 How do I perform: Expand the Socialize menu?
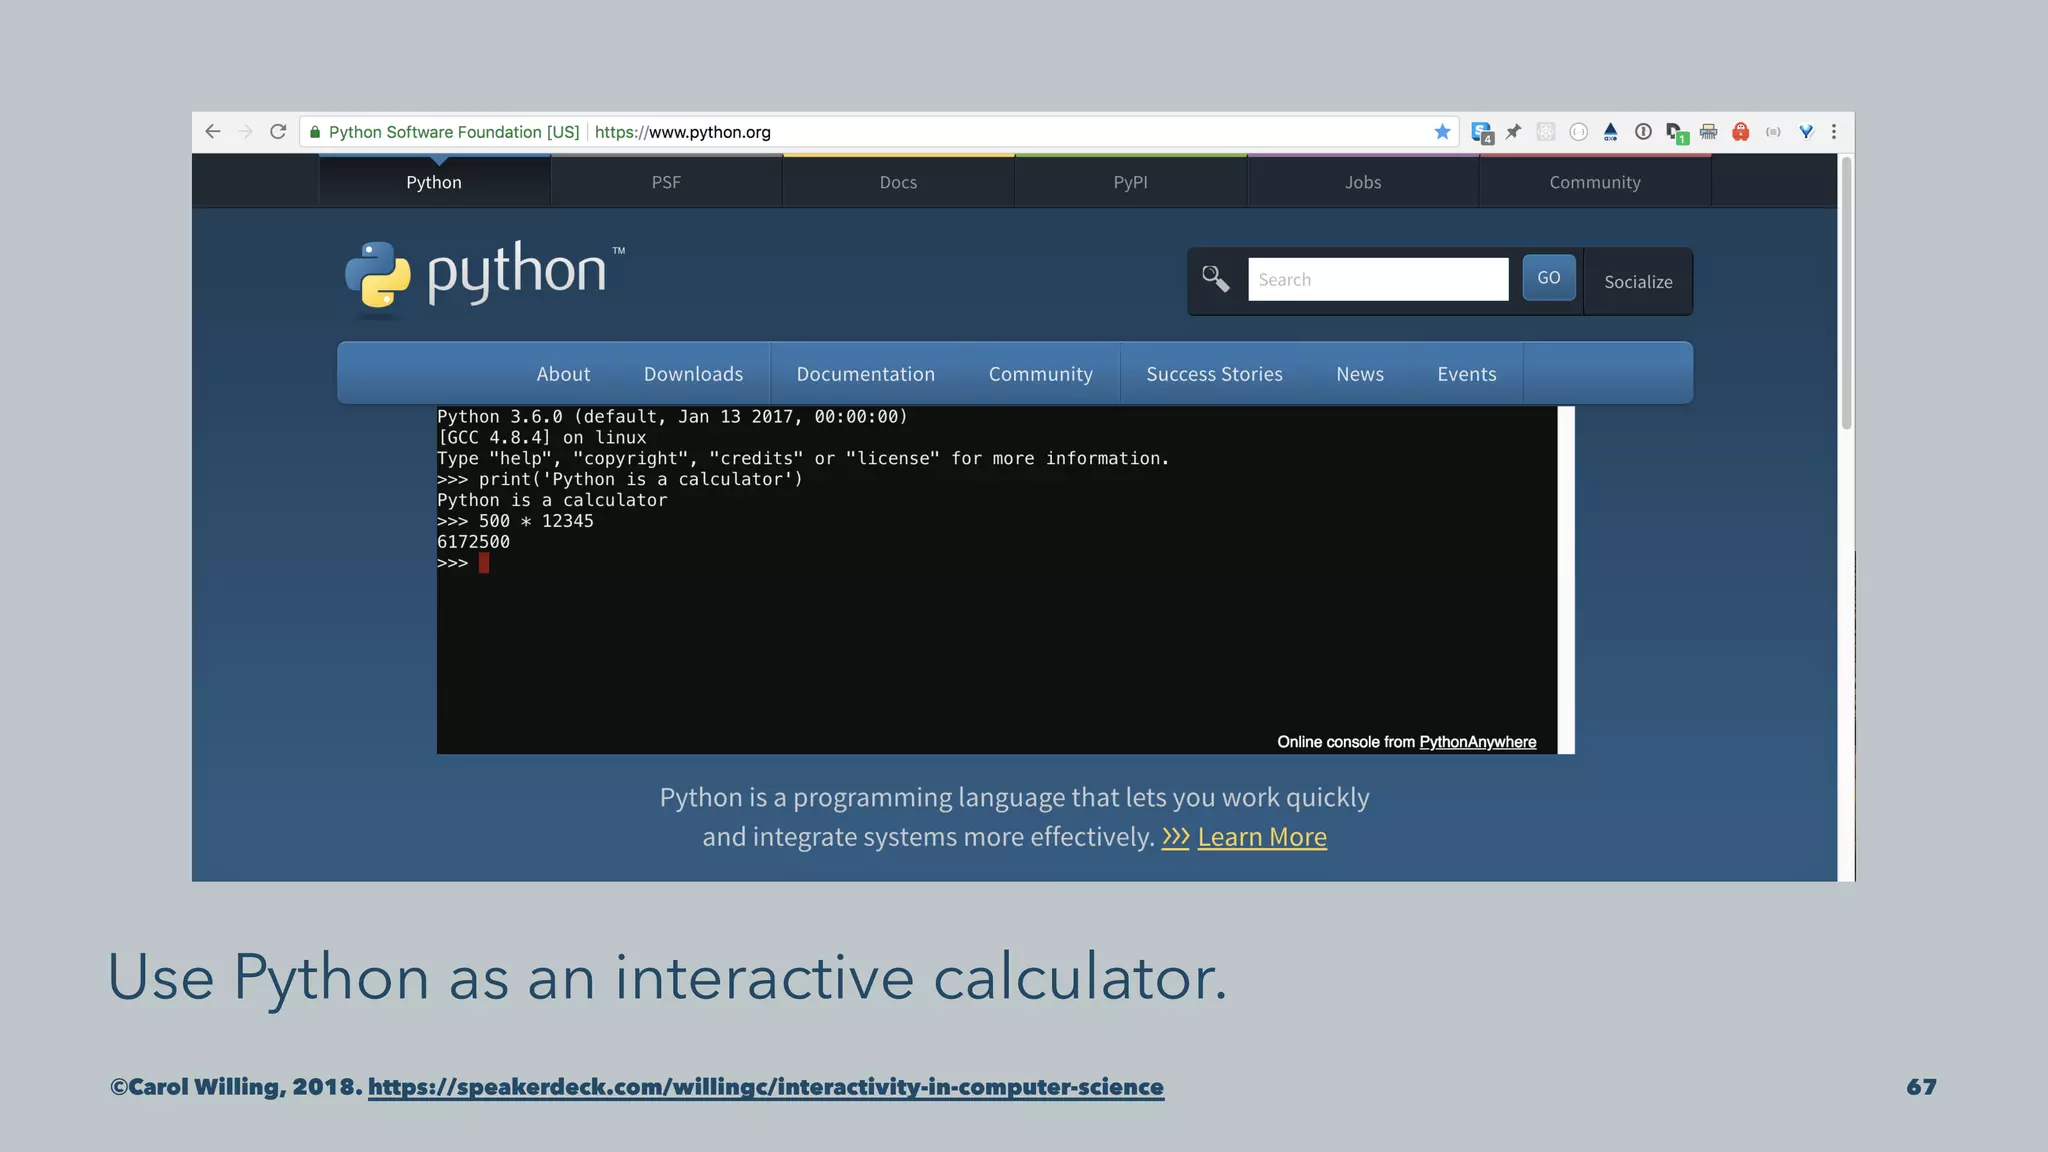coord(1638,282)
